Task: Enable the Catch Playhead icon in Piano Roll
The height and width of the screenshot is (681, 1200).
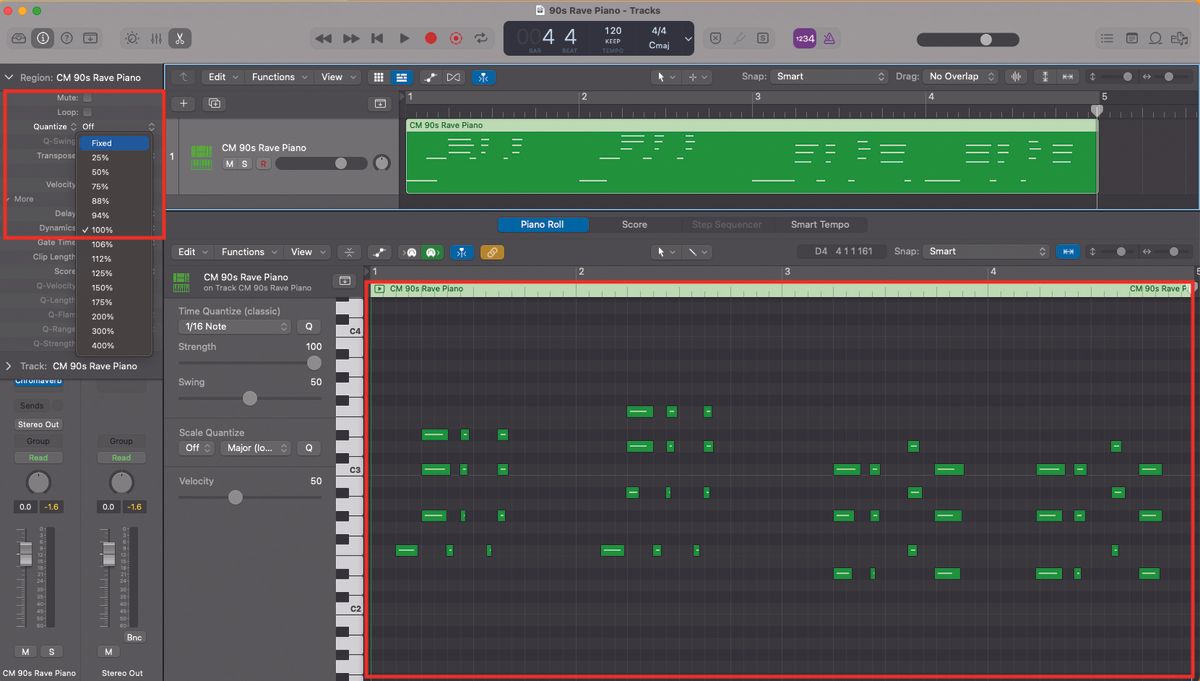Action: [462, 252]
